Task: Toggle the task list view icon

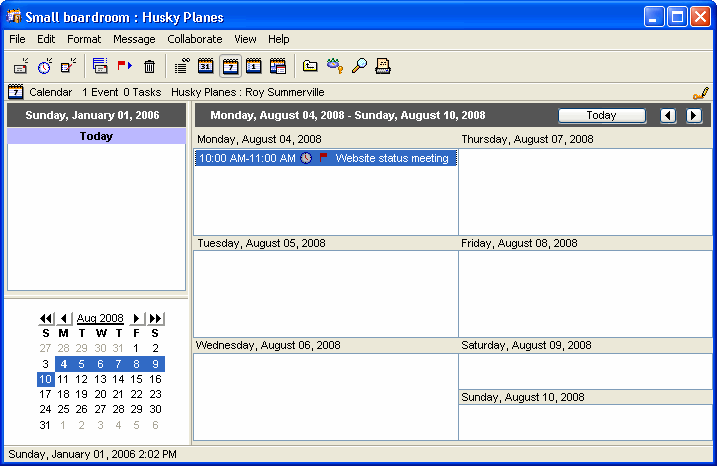Action: tap(181, 67)
